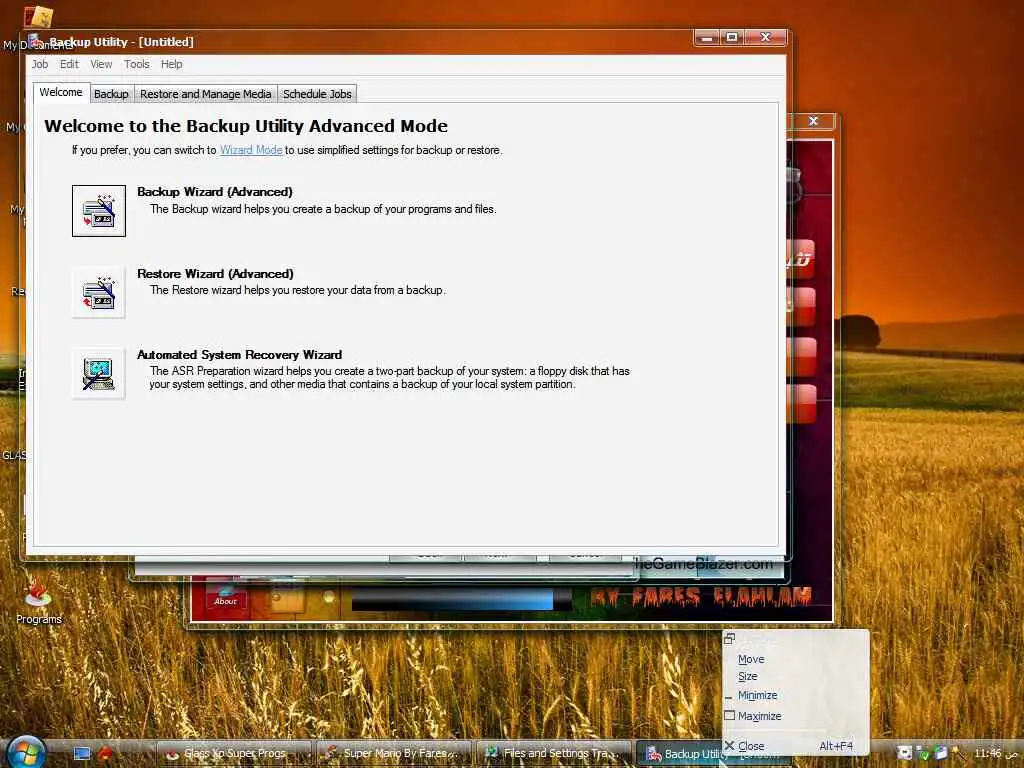
Task: Click the Wizard Mode link
Action: tap(251, 150)
